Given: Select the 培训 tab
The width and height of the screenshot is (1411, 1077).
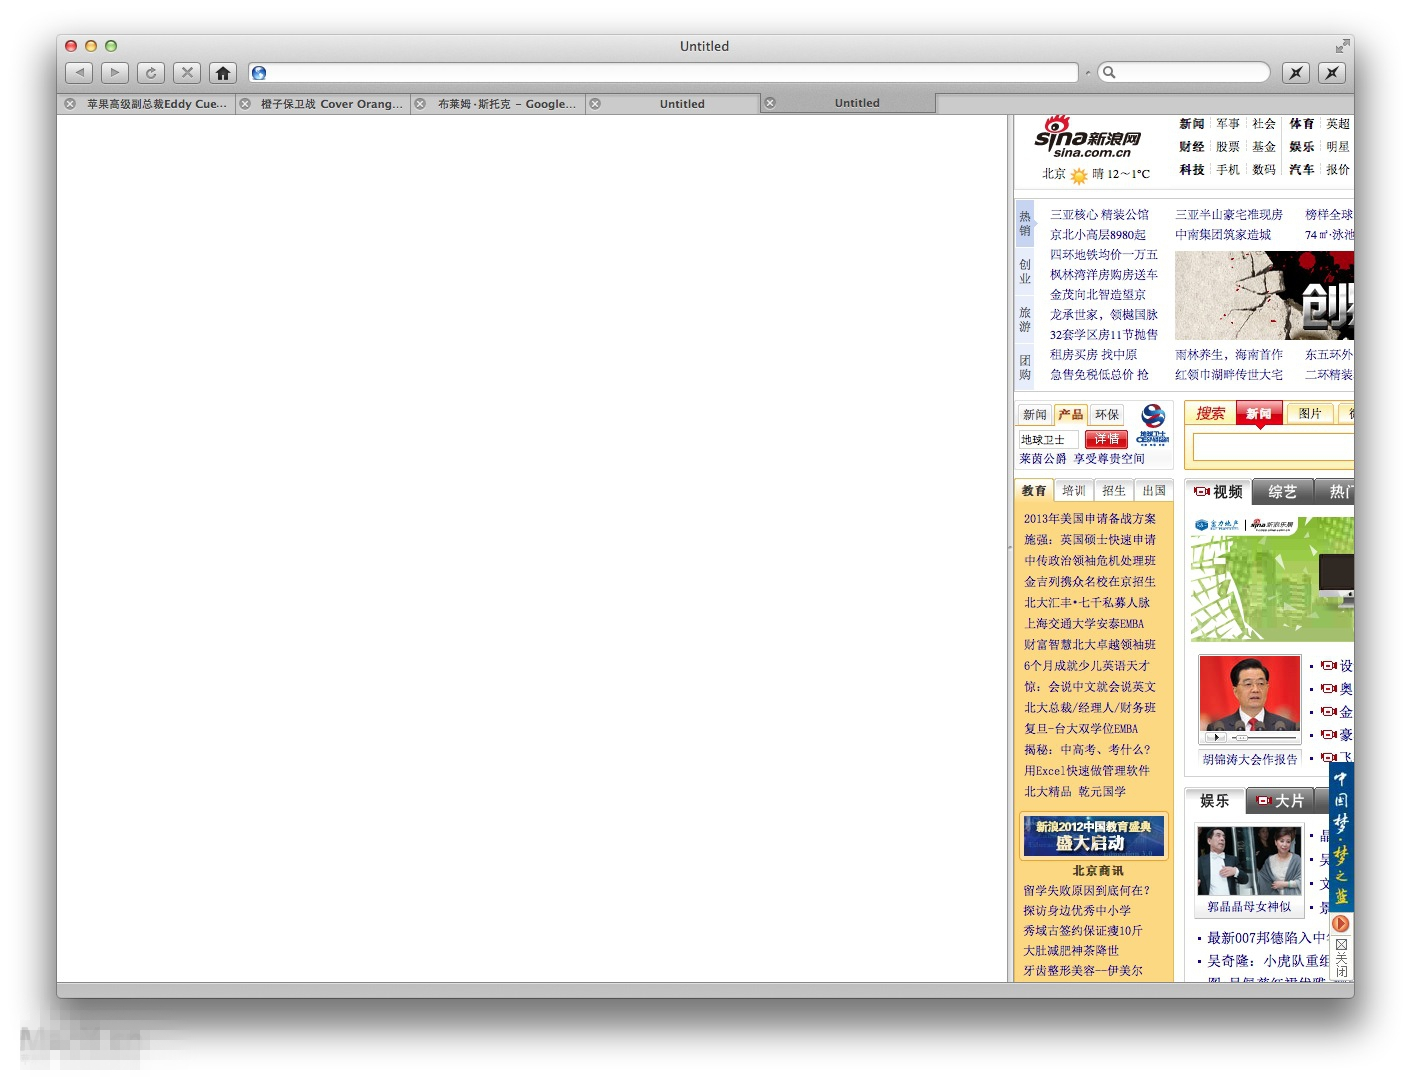Looking at the screenshot, I should coord(1074,491).
